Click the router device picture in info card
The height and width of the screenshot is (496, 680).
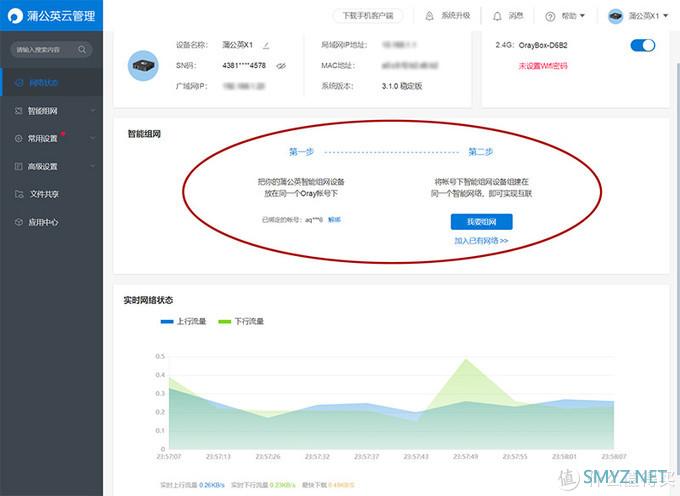click(143, 65)
